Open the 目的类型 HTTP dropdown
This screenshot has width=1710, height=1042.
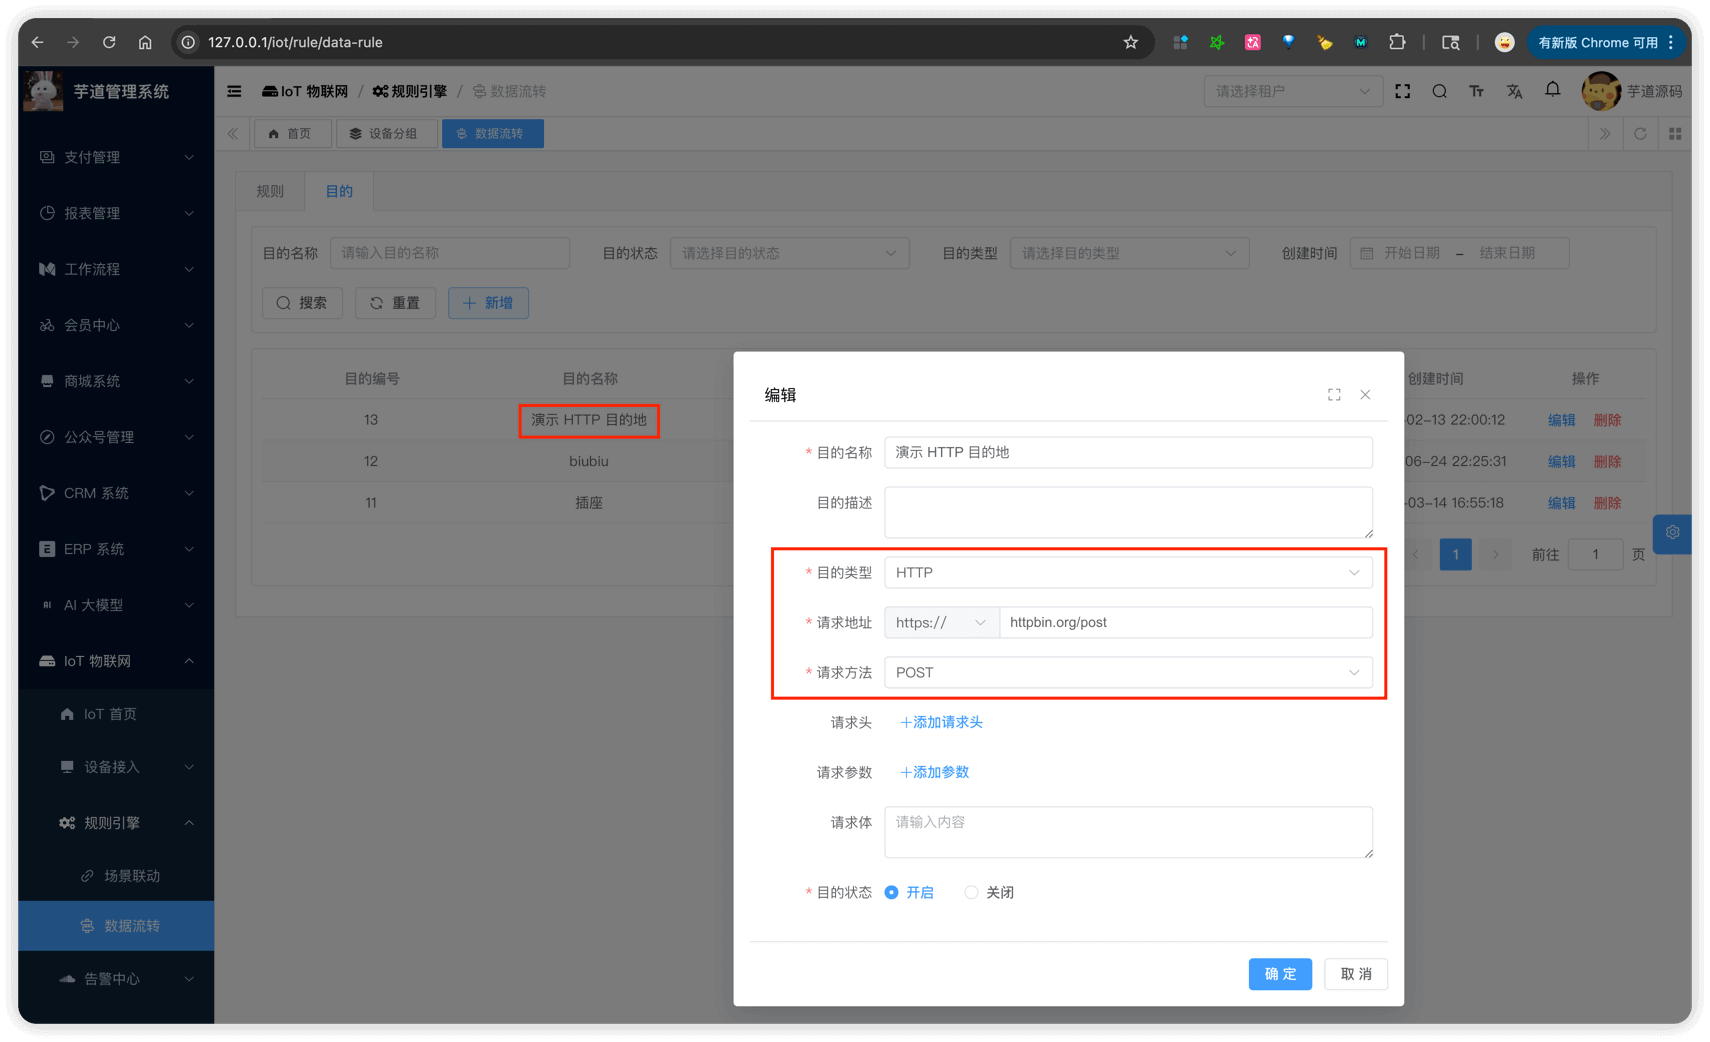[x=1127, y=572]
